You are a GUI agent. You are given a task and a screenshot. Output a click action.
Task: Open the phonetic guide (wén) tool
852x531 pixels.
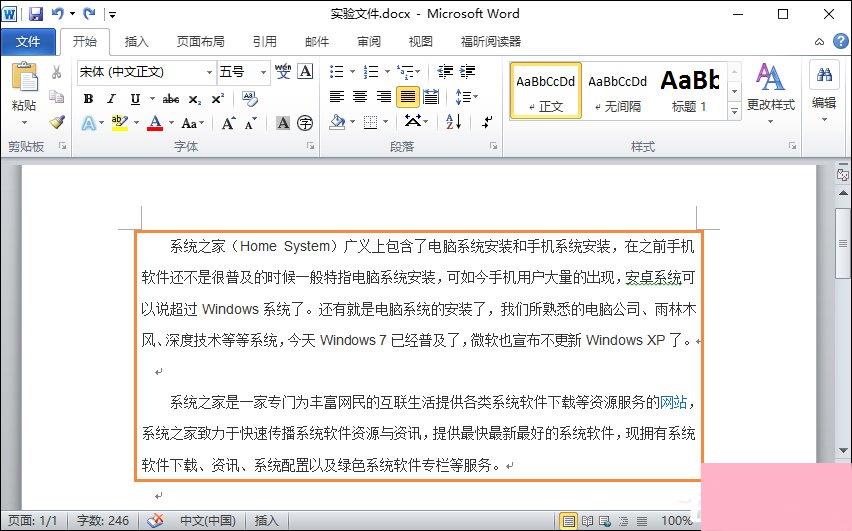pos(283,71)
